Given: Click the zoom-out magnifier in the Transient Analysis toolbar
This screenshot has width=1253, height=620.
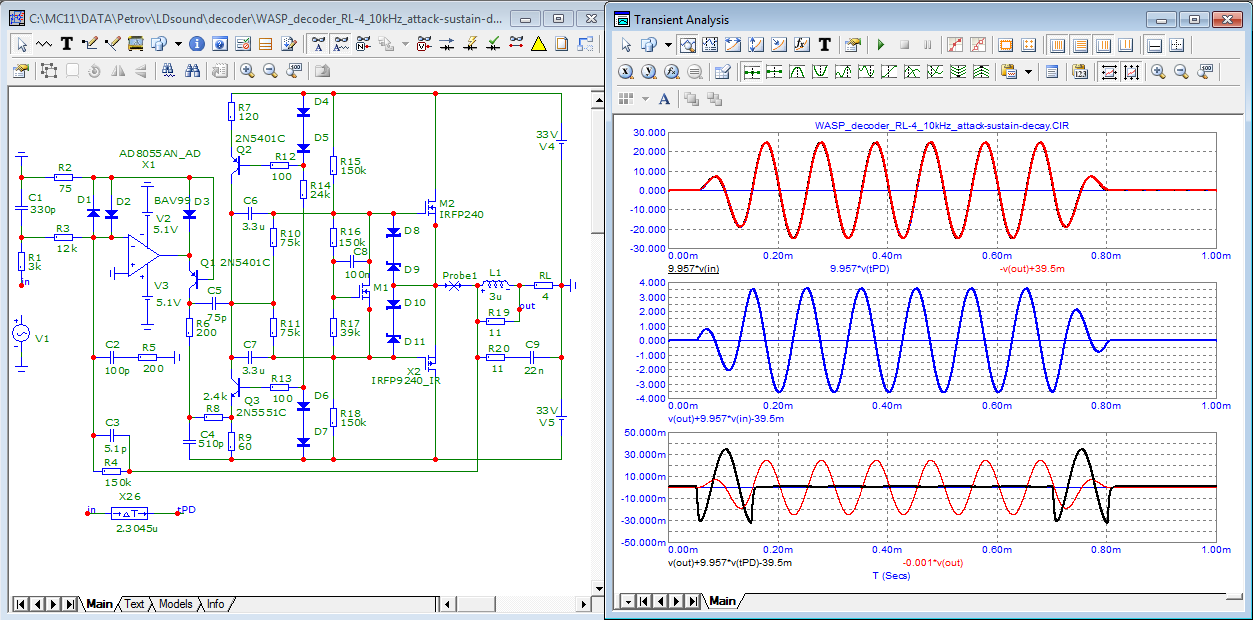Looking at the screenshot, I should tap(1181, 72).
